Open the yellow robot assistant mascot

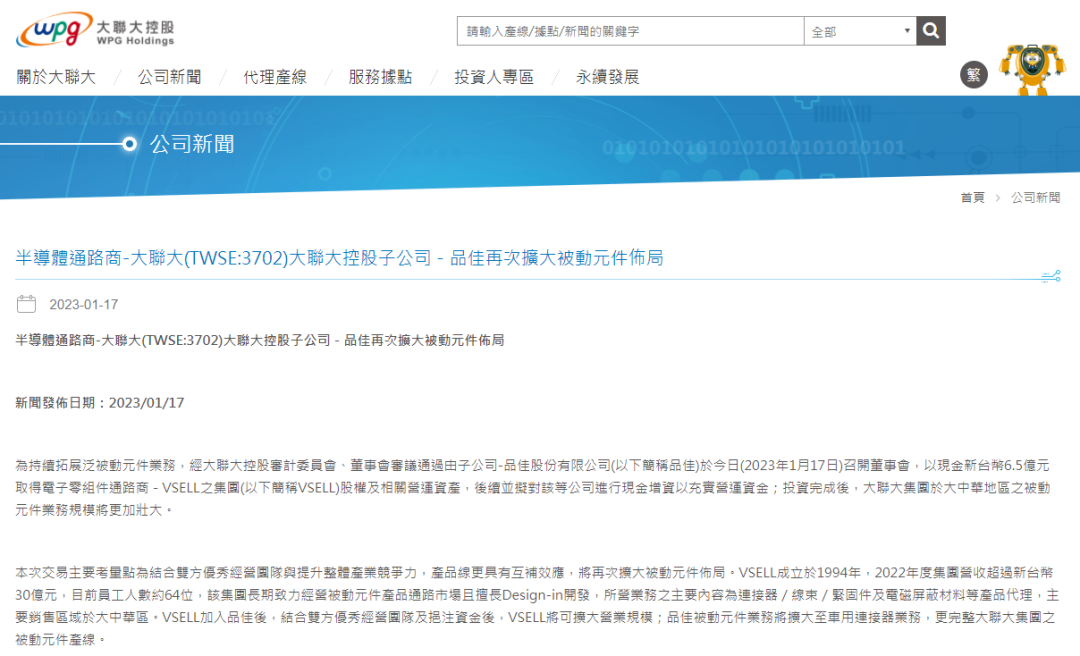coord(1032,69)
